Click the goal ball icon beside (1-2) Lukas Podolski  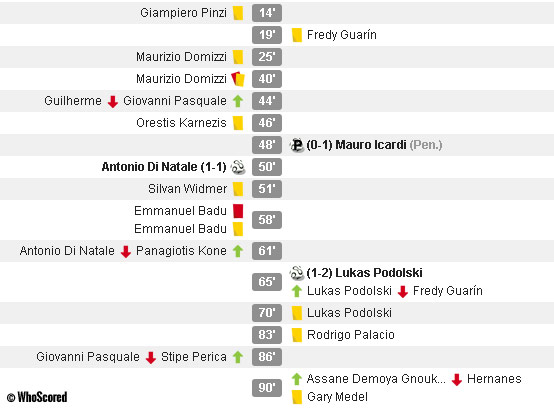coord(297,273)
